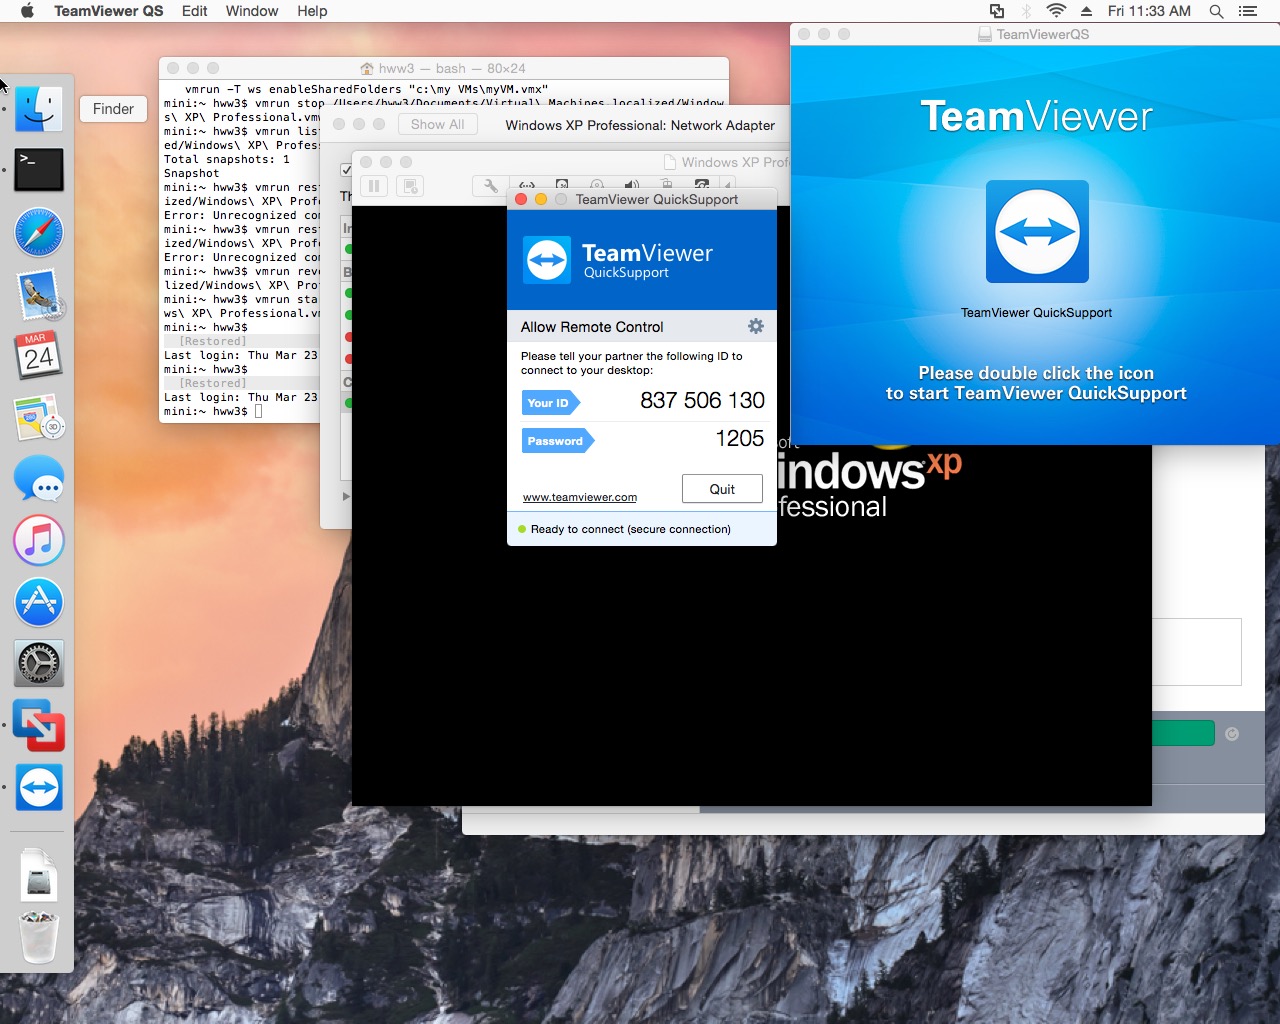
Task: Open TeamViewer QuickSupport settings gear
Action: click(x=756, y=326)
